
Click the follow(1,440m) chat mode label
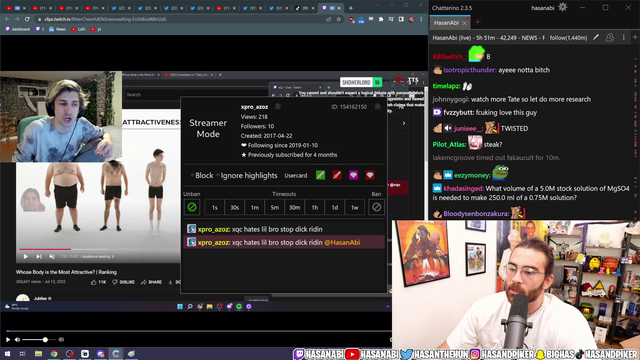[x=568, y=38]
